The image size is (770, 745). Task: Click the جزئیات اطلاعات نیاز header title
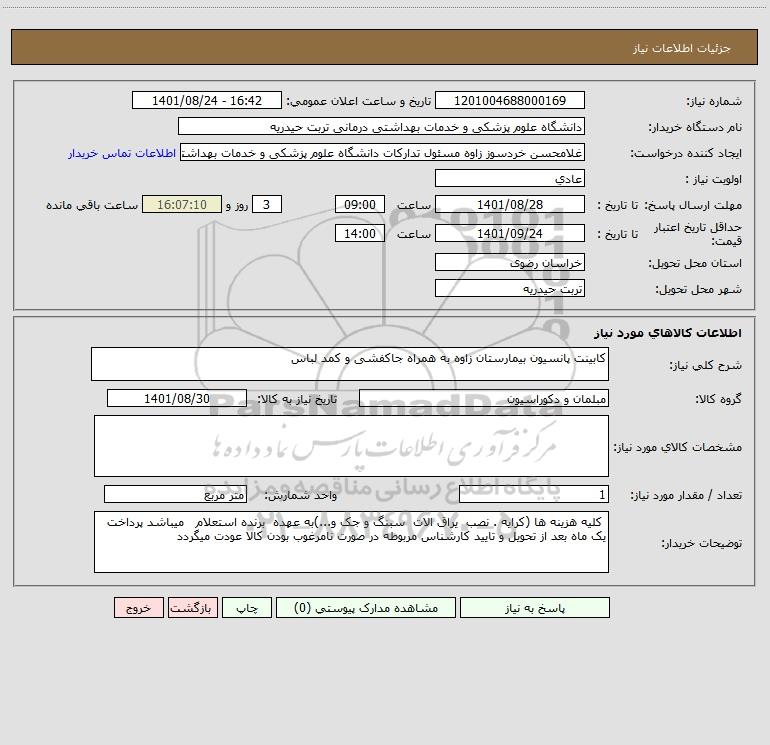(x=682, y=48)
